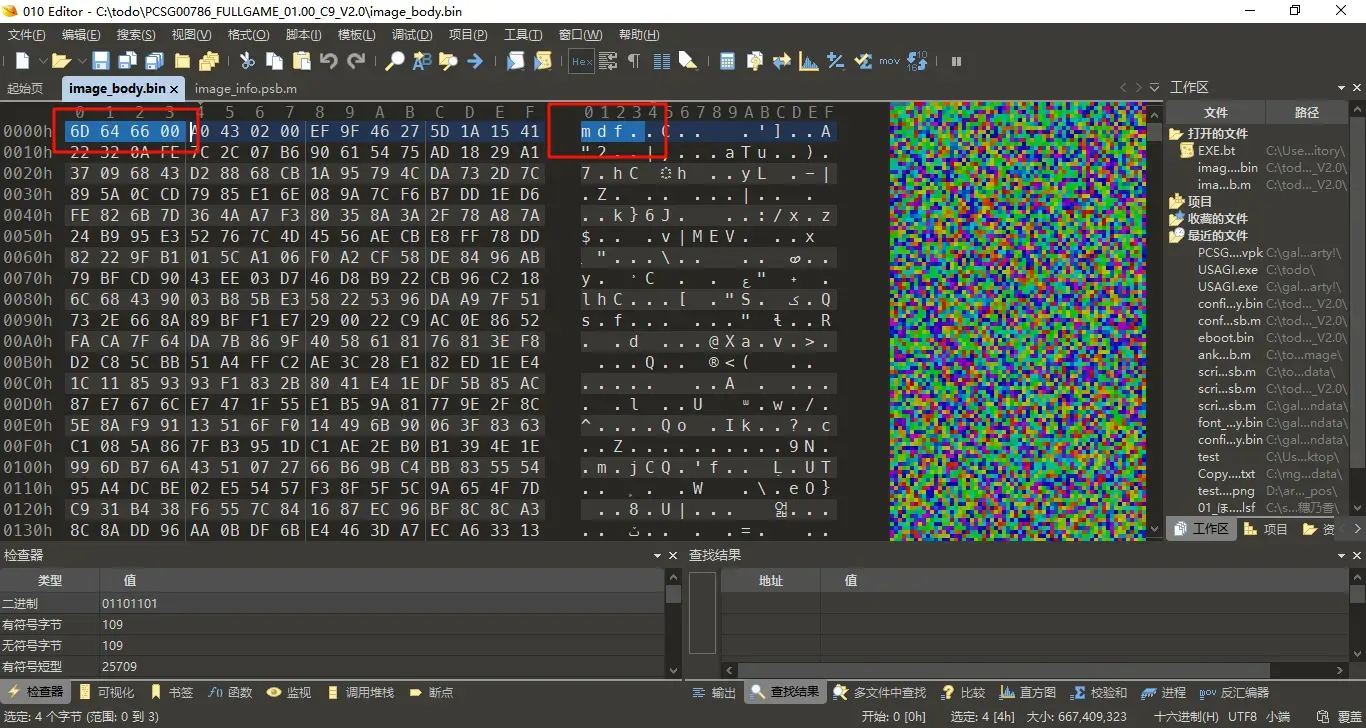1366x728 pixels.
Task: Open the 模板(L) menu
Action: click(x=357, y=35)
